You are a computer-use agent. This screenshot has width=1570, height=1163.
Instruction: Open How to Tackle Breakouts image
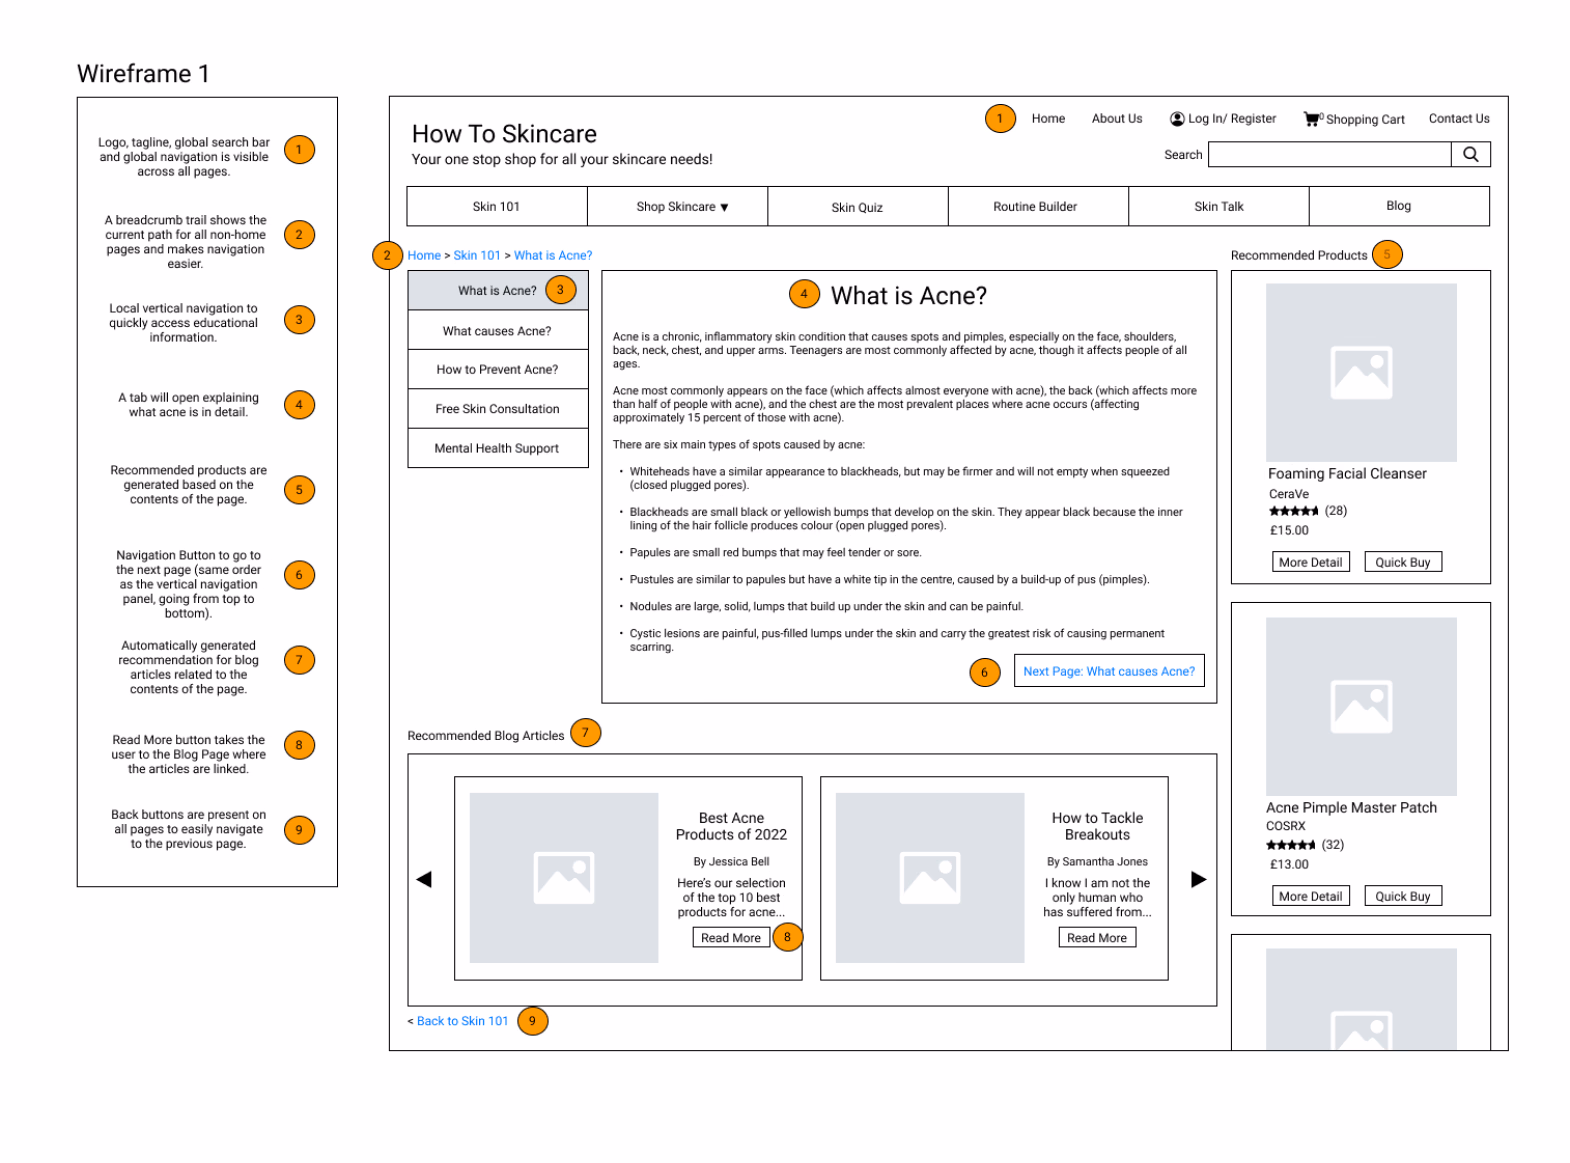coord(930,877)
